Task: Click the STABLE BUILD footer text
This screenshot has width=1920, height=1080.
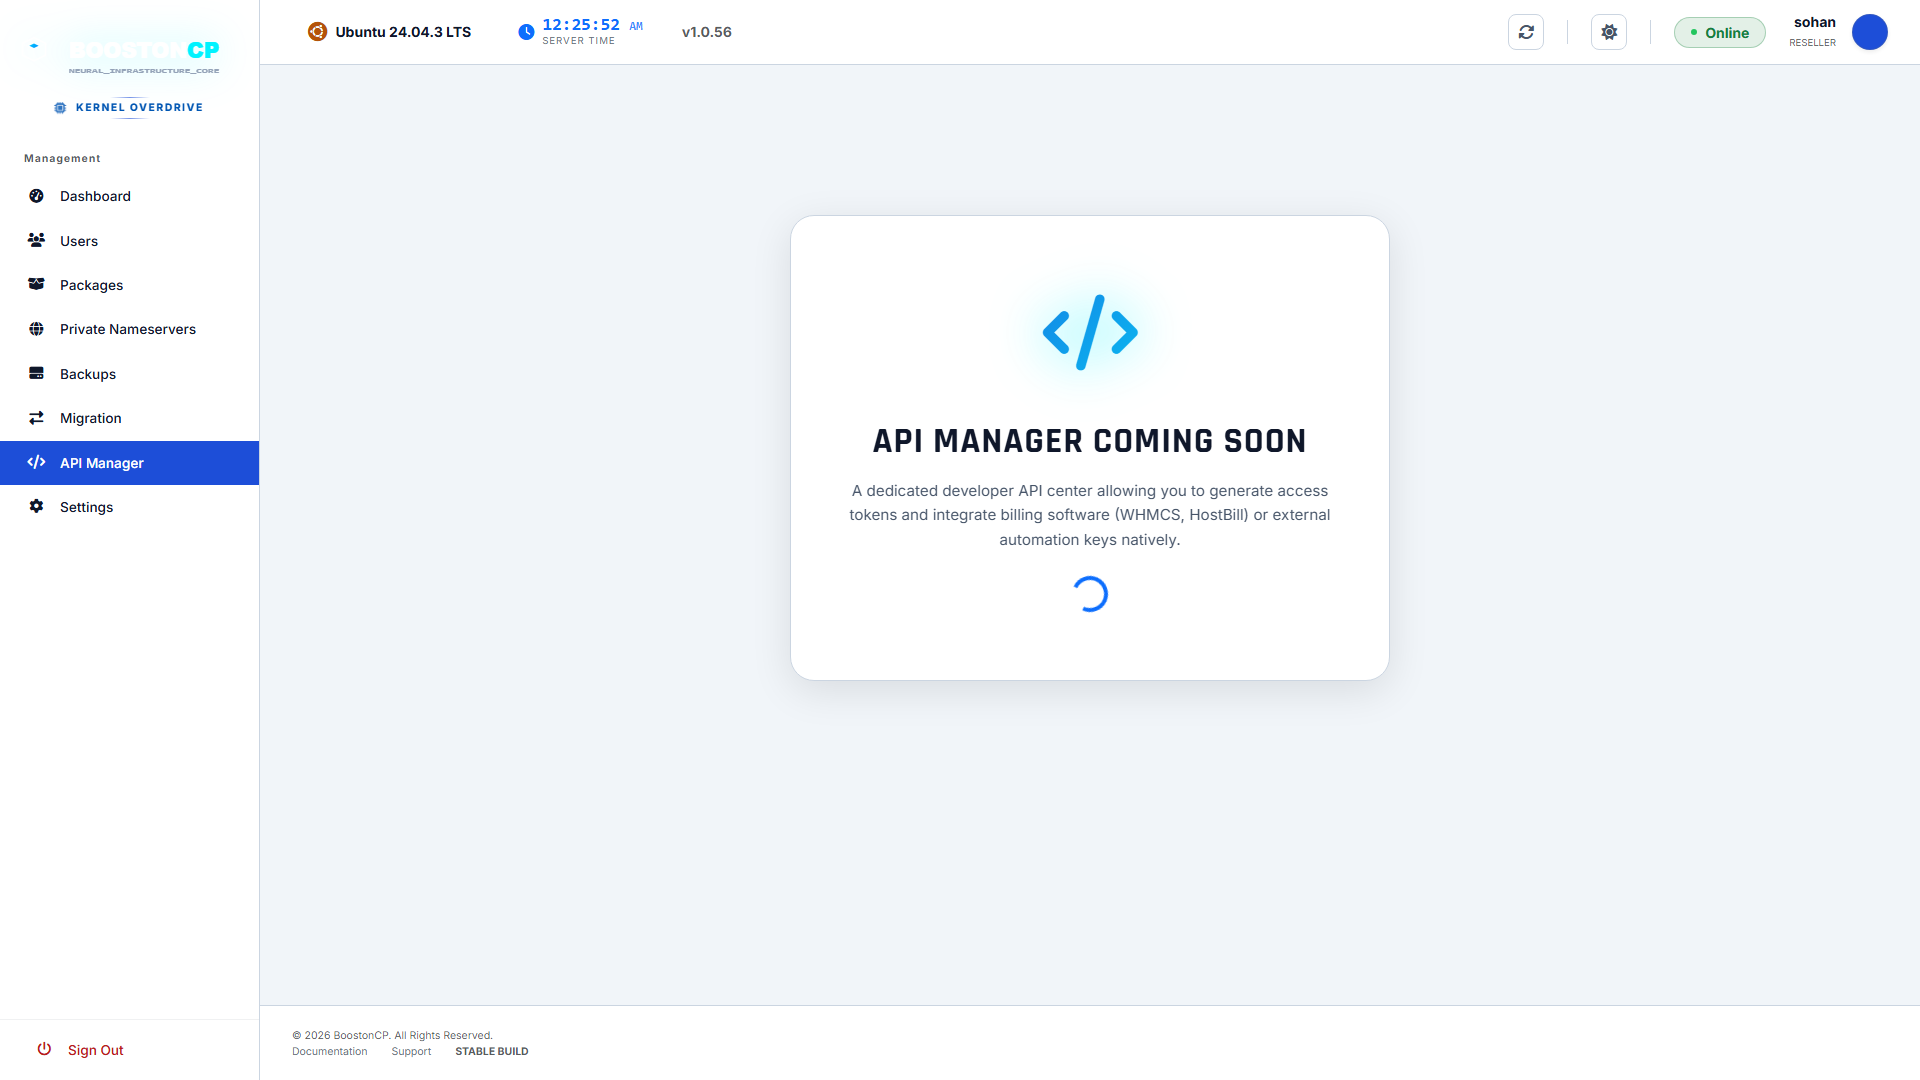Action: (x=492, y=1051)
